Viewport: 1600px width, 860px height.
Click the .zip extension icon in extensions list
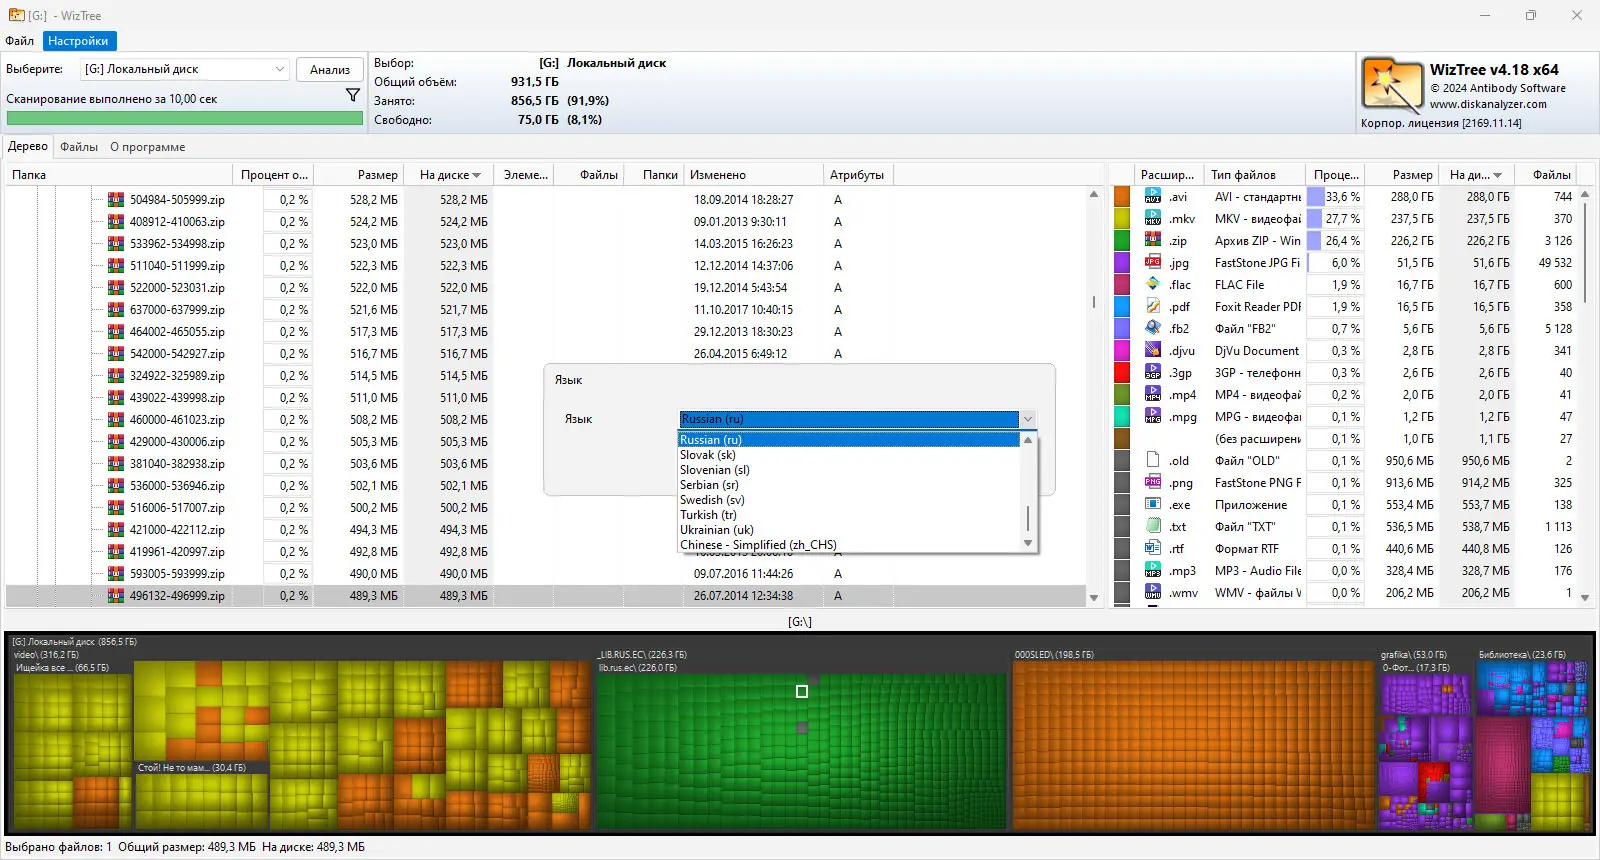(x=1153, y=241)
